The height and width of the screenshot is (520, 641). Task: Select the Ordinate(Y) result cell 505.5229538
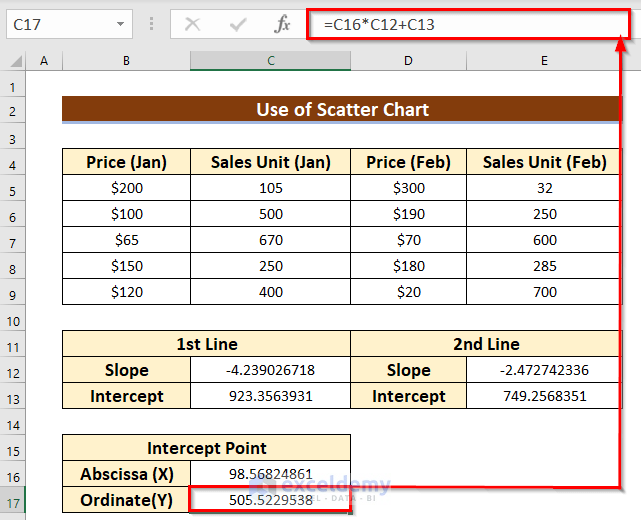(x=270, y=500)
